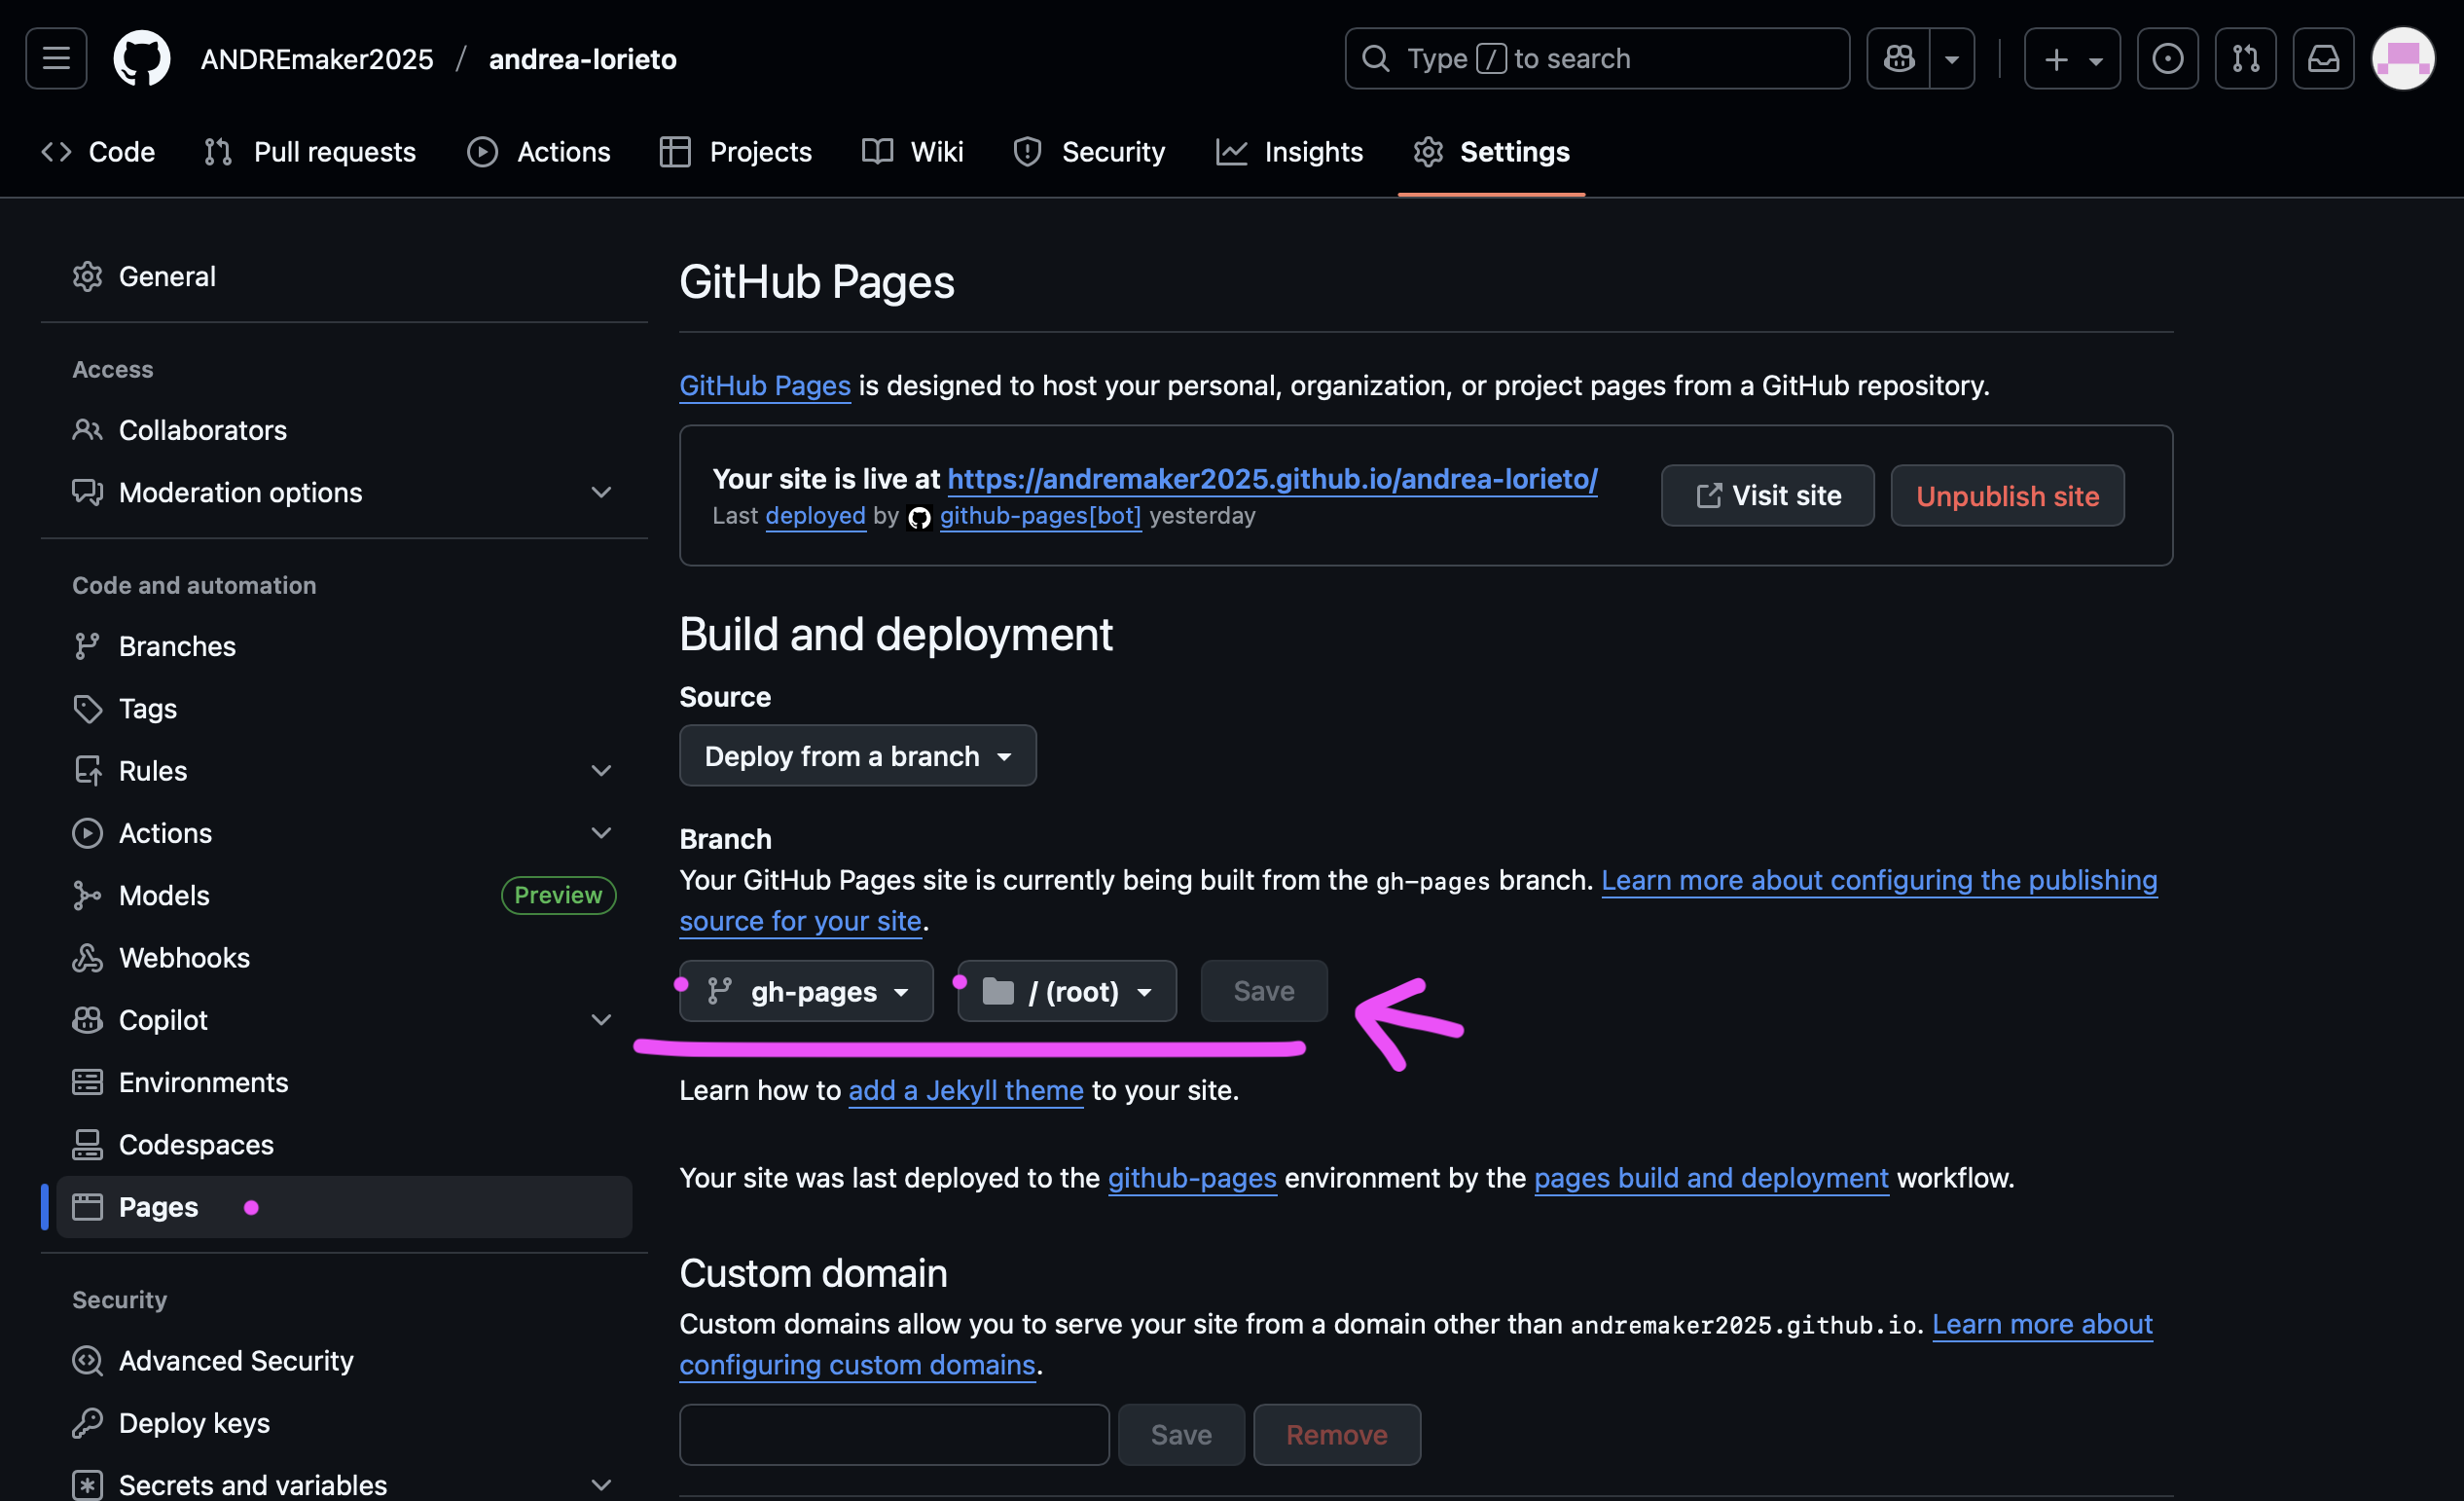Expand the Moderation options section
2464x1501 pixels.
coord(600,492)
